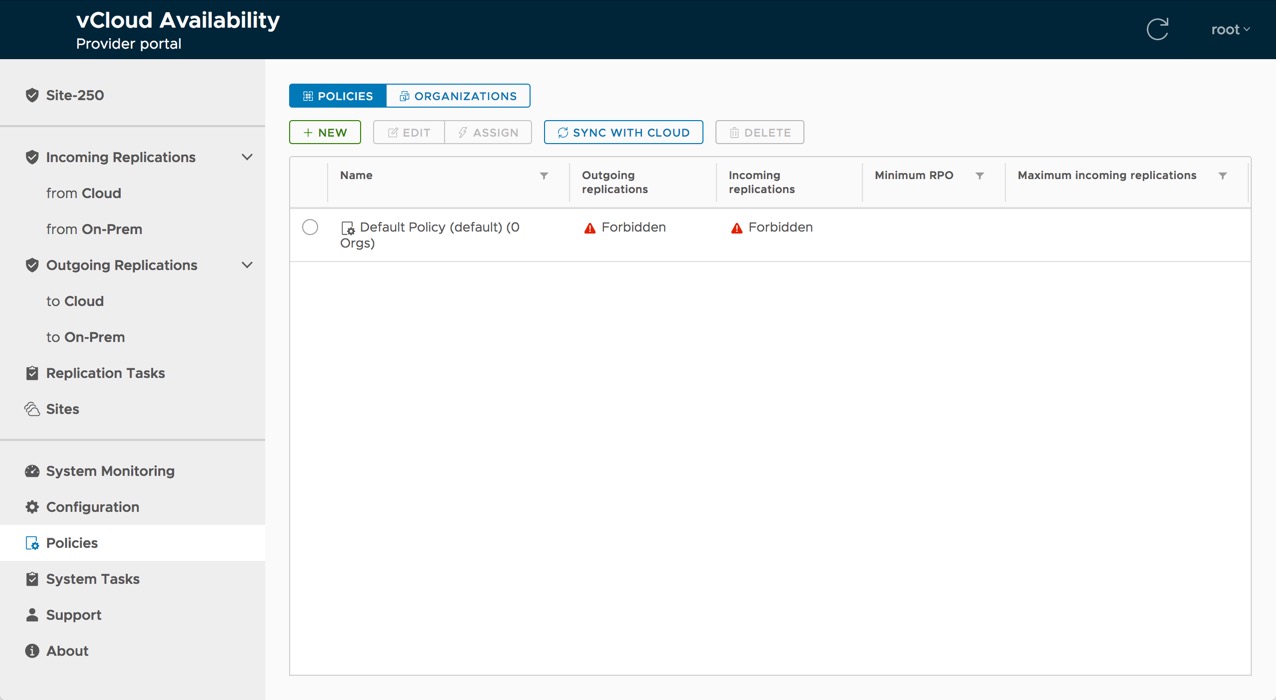This screenshot has width=1276, height=700.
Task: Click the Outgoing Replications shield icon
Action: (x=32, y=265)
